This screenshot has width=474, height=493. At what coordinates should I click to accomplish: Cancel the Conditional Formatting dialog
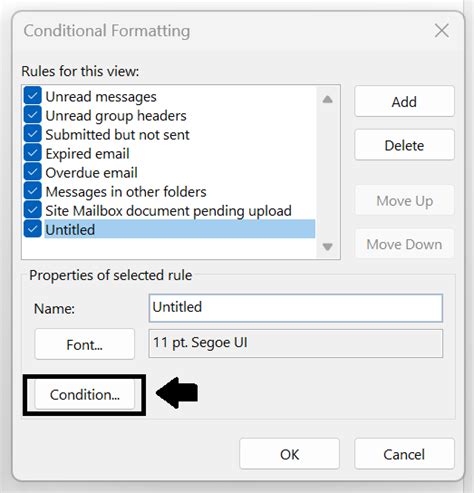404,454
